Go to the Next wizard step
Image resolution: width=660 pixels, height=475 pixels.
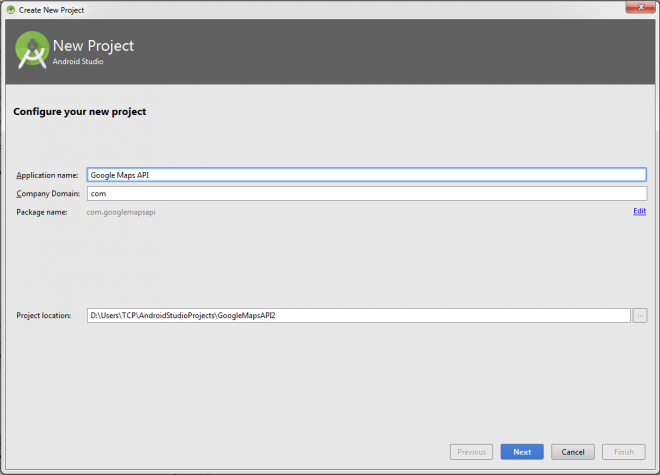[522, 452]
